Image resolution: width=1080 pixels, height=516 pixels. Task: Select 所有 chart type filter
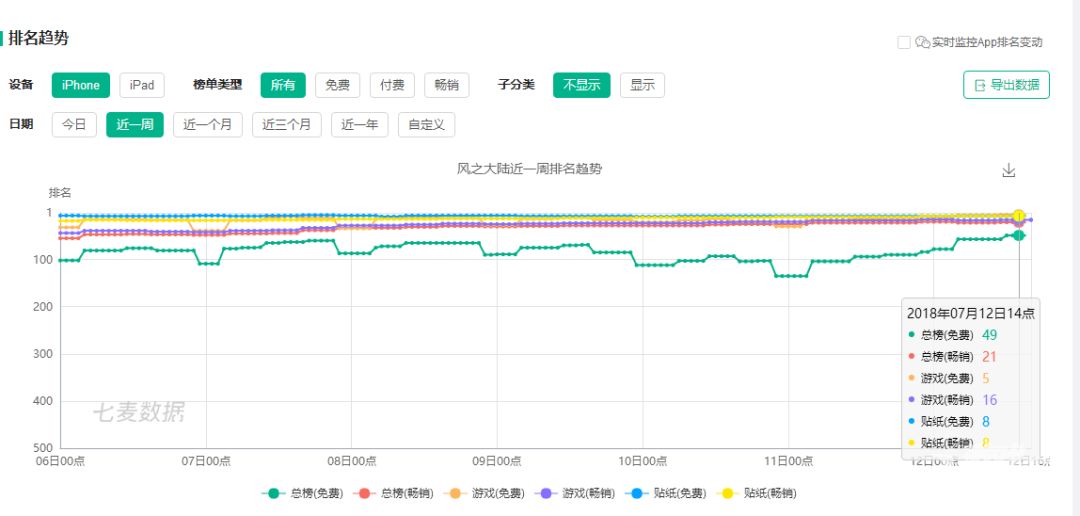point(282,85)
